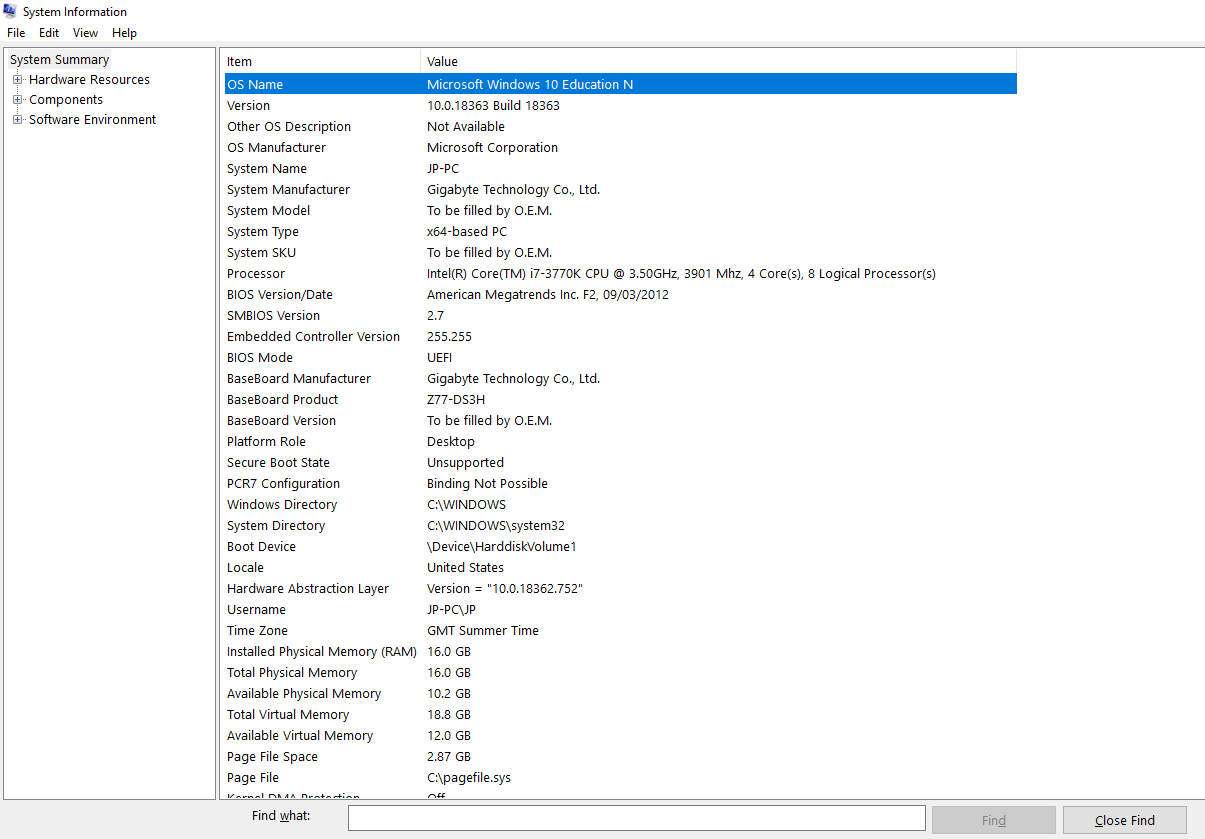The width and height of the screenshot is (1205, 839).
Task: Click the Page File Space row
Action: pos(620,757)
